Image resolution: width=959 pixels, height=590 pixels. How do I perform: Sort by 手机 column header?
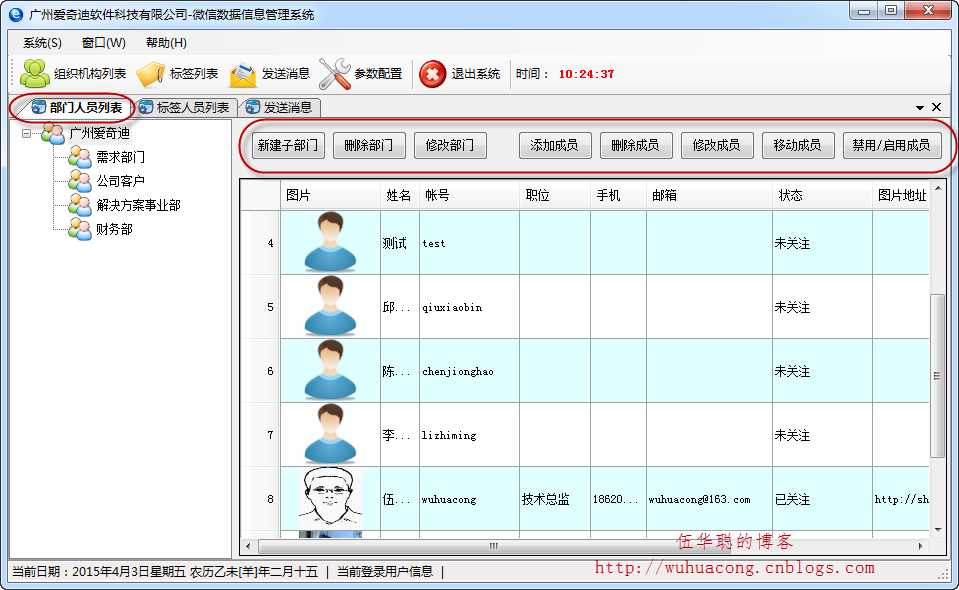[x=618, y=196]
